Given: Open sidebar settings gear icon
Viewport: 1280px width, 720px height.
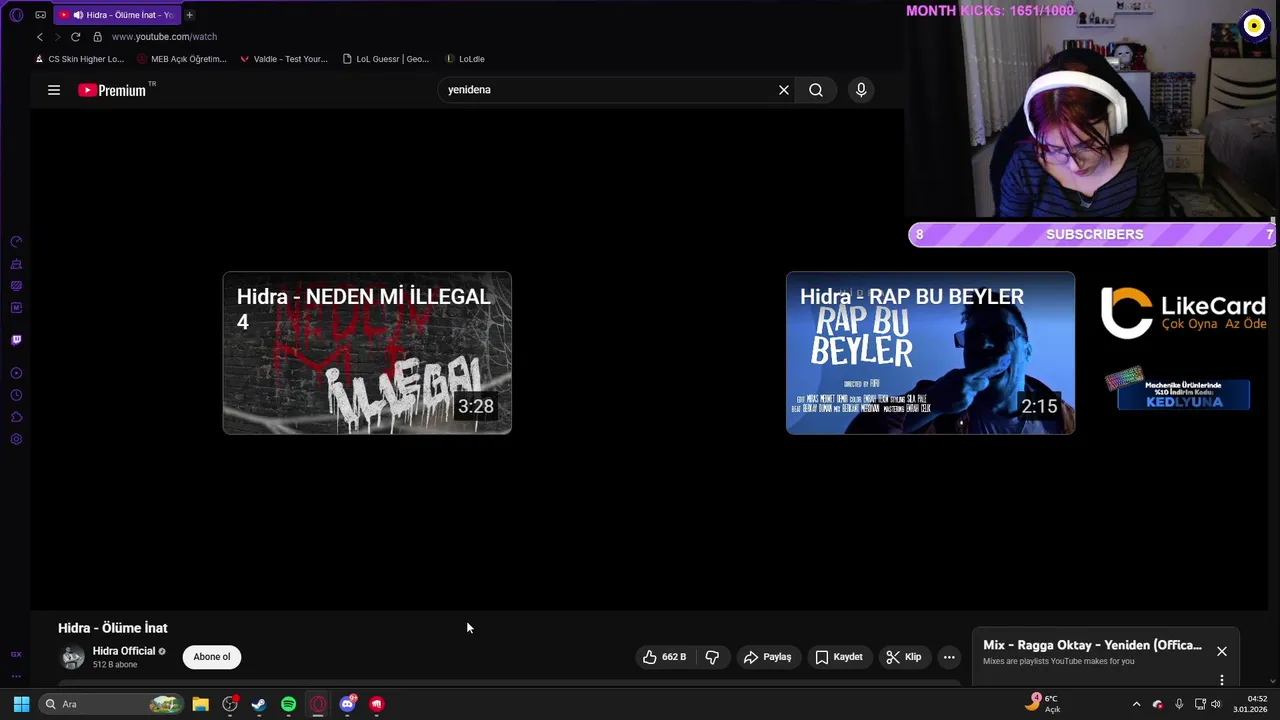Looking at the screenshot, I should click(16, 439).
